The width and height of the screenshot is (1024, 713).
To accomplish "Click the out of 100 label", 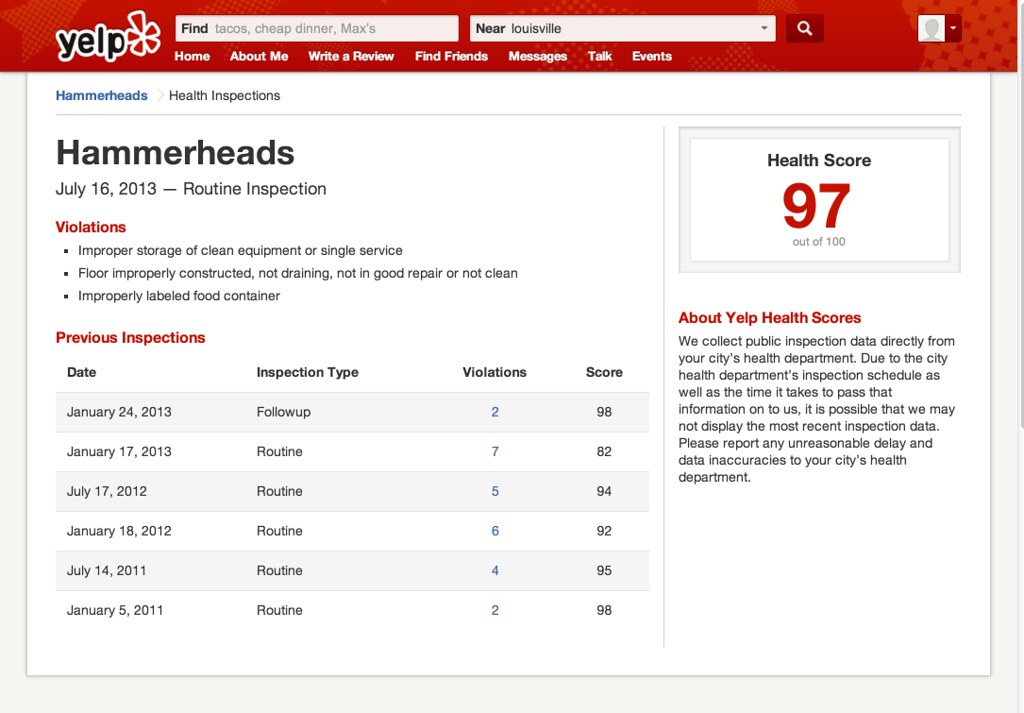I will (x=819, y=242).
